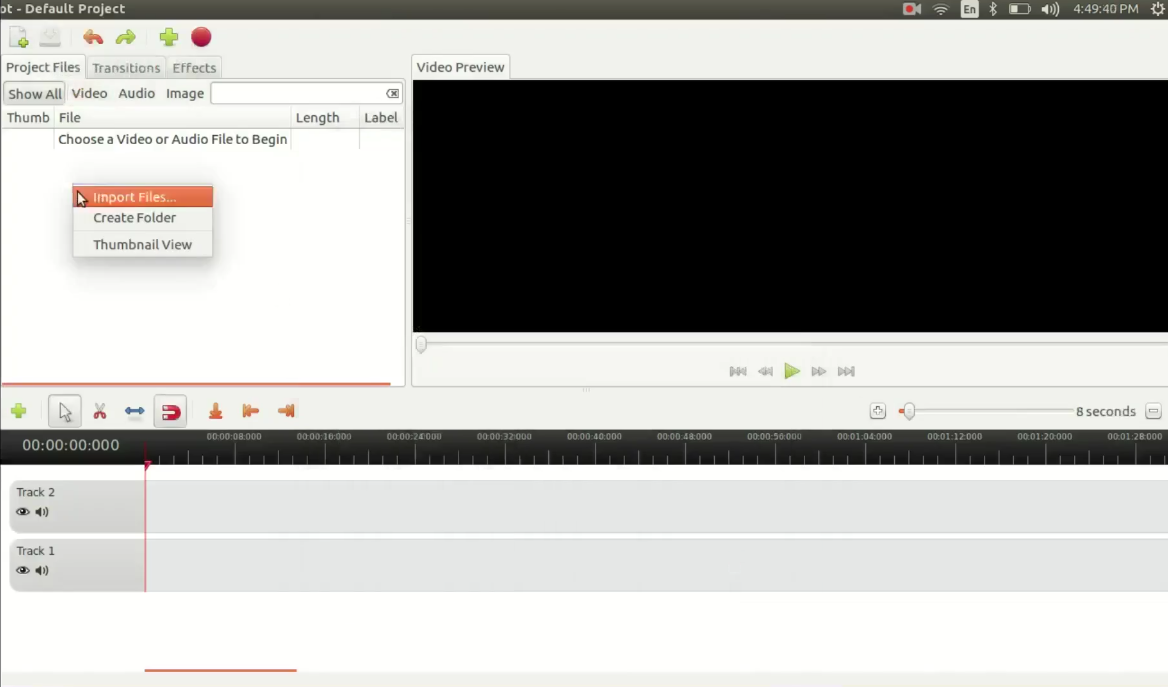Select Thumbnail View in context menu
Viewport: 1168px width, 687px height.
coord(143,244)
